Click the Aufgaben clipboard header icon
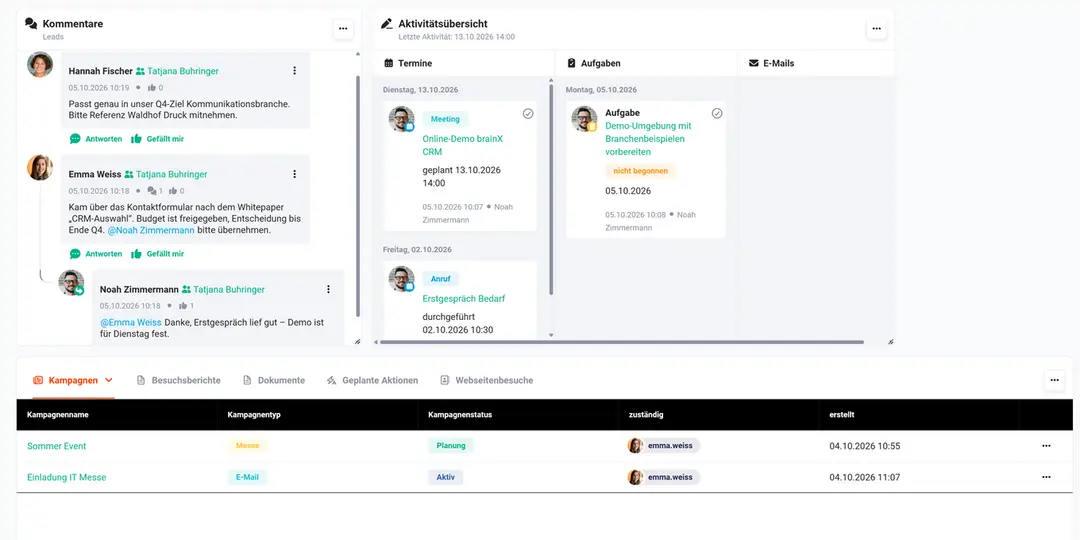The width and height of the screenshot is (1080, 540). [x=571, y=63]
